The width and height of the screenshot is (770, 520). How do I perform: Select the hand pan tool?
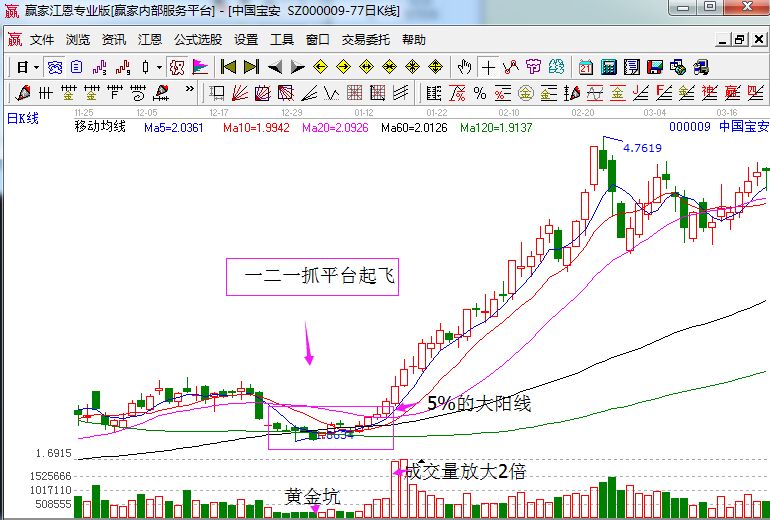pos(464,68)
